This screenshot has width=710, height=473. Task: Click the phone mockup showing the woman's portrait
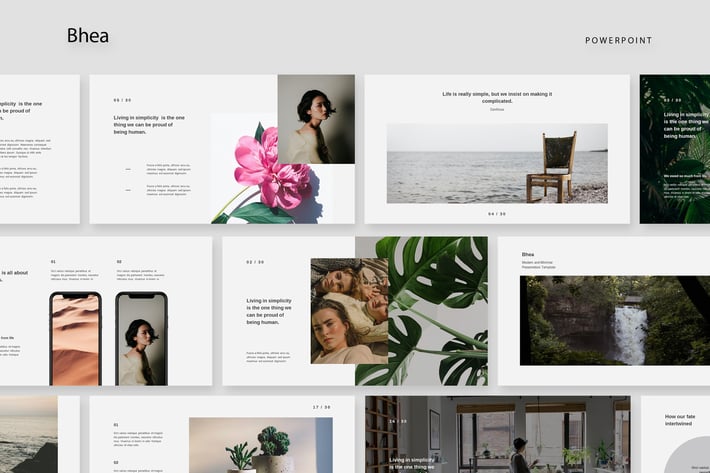tap(141, 339)
